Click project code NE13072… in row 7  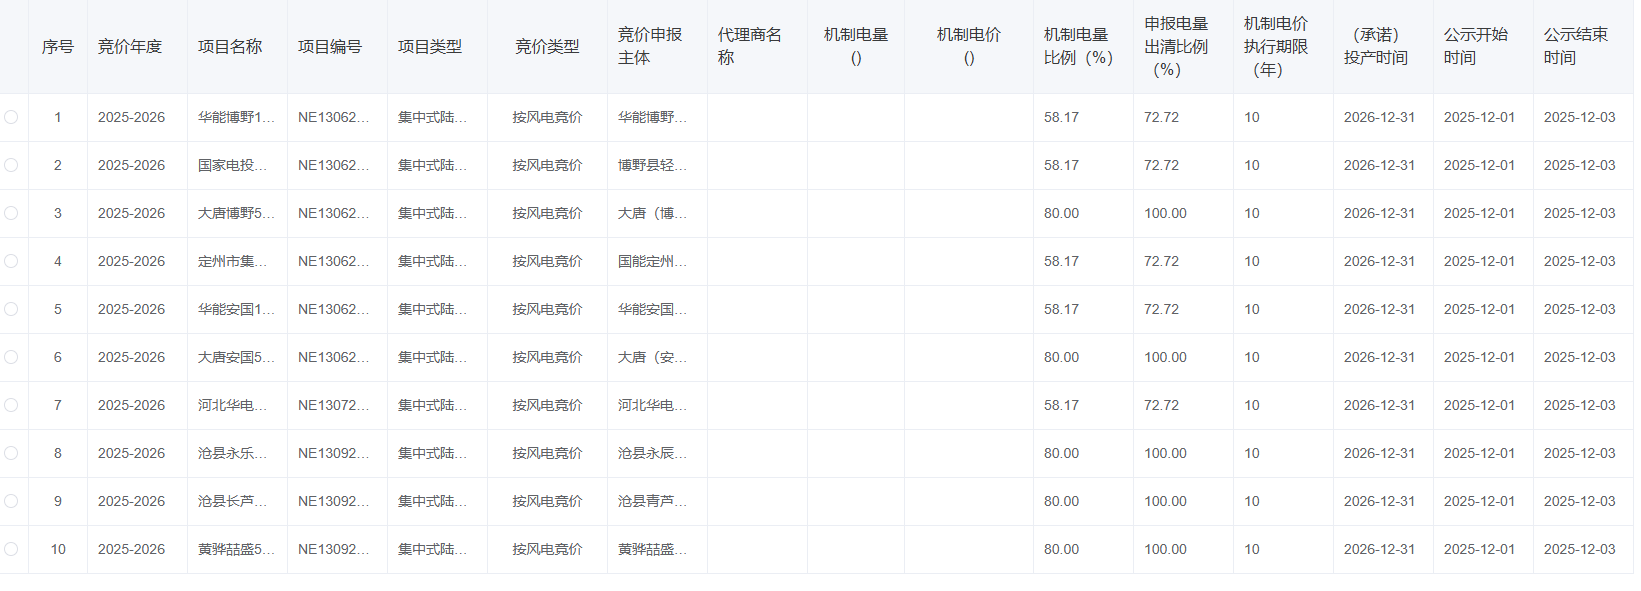[x=333, y=405]
